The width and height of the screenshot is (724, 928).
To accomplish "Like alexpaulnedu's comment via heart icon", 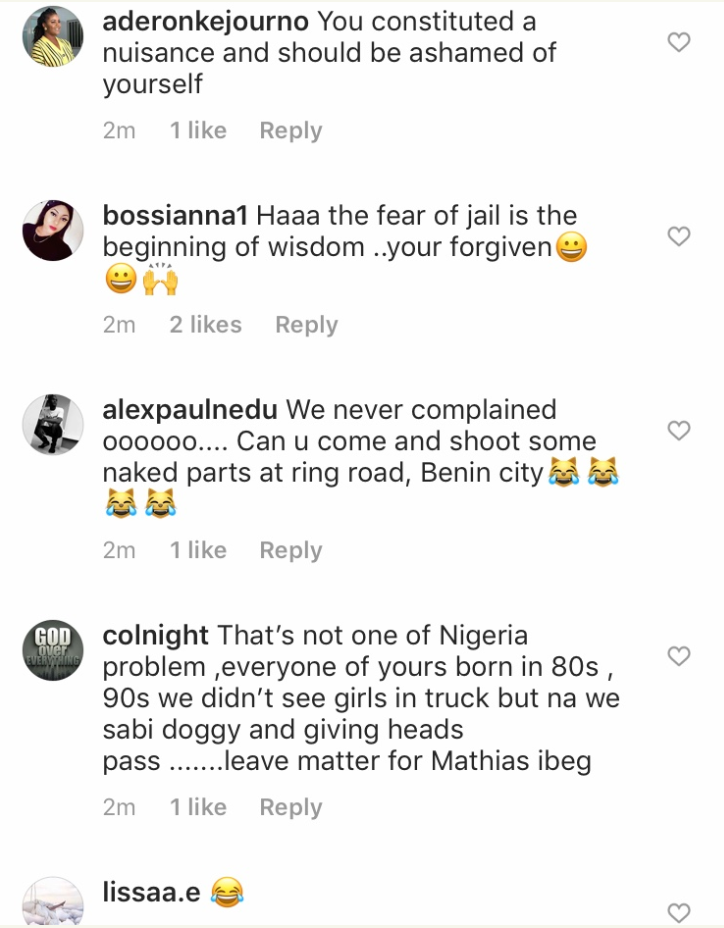I will click(x=679, y=430).
